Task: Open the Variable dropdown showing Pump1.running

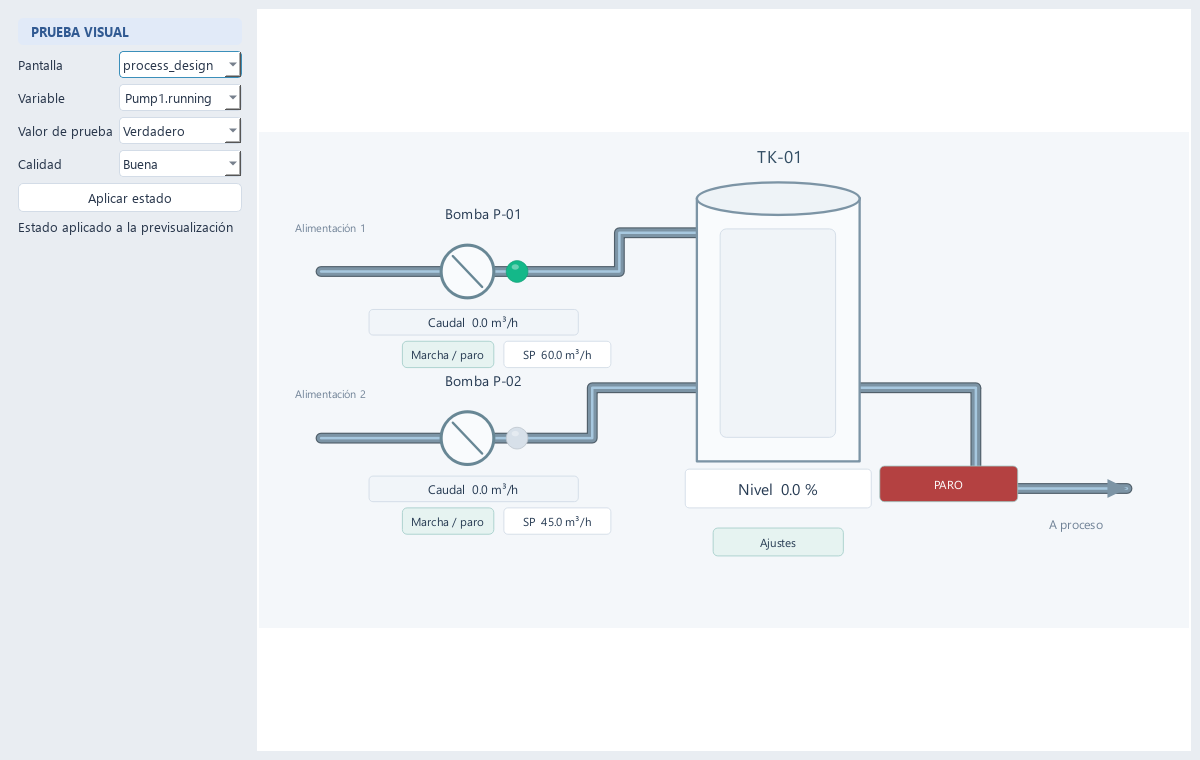Action: coord(180,98)
